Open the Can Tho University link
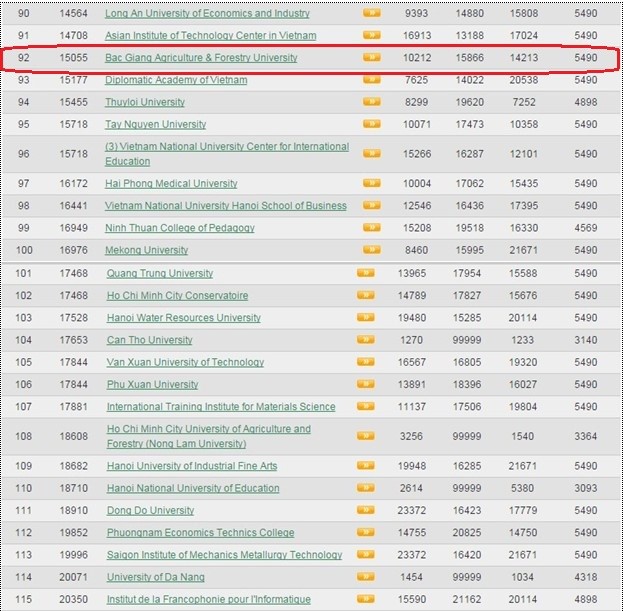Image resolution: width=623 pixels, height=611 pixels. click(x=149, y=340)
